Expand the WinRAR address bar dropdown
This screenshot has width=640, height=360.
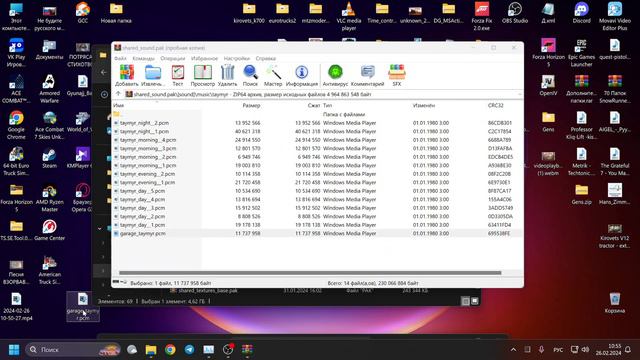519,94
